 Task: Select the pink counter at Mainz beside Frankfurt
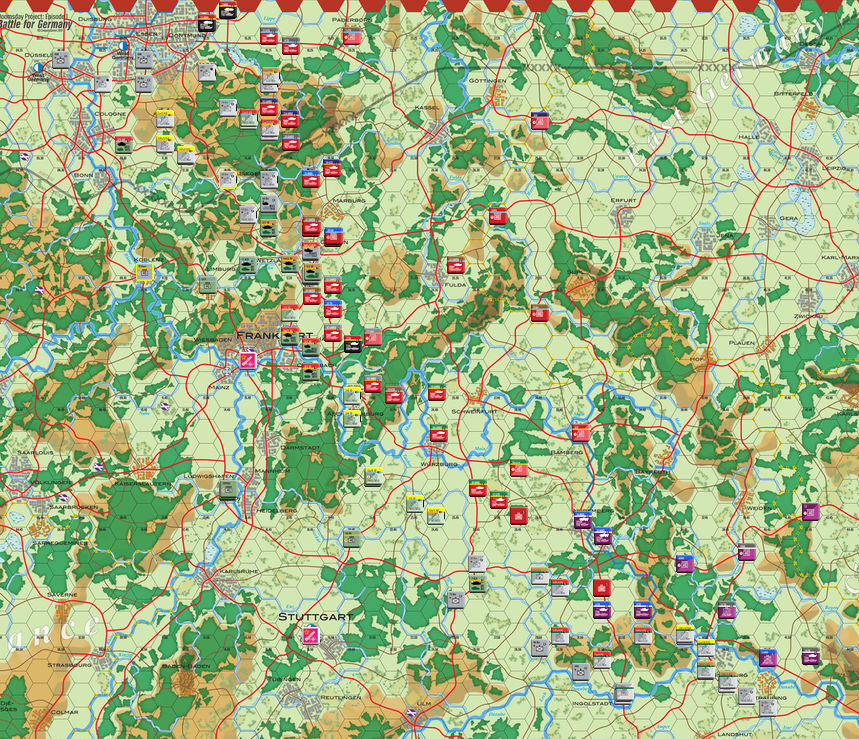(x=248, y=360)
